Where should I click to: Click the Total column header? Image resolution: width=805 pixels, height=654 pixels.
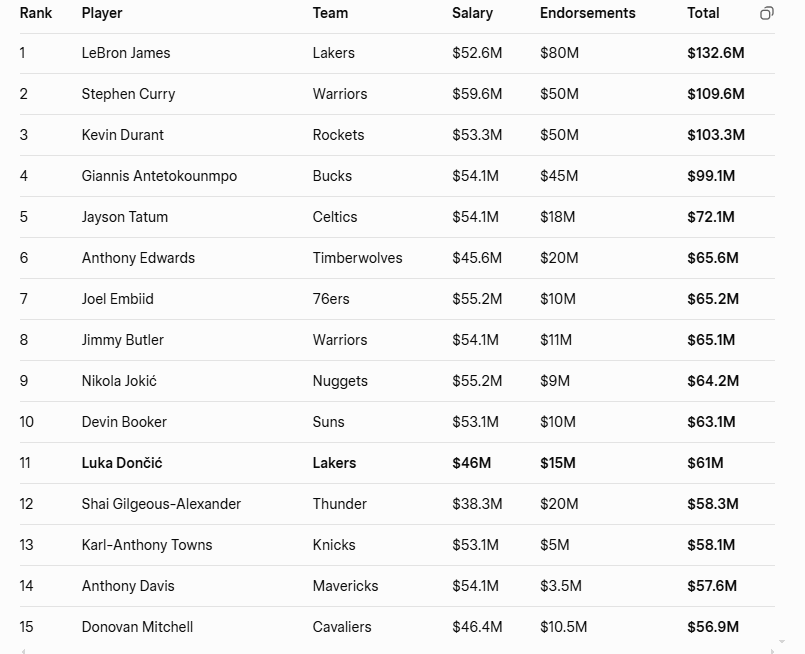703,13
